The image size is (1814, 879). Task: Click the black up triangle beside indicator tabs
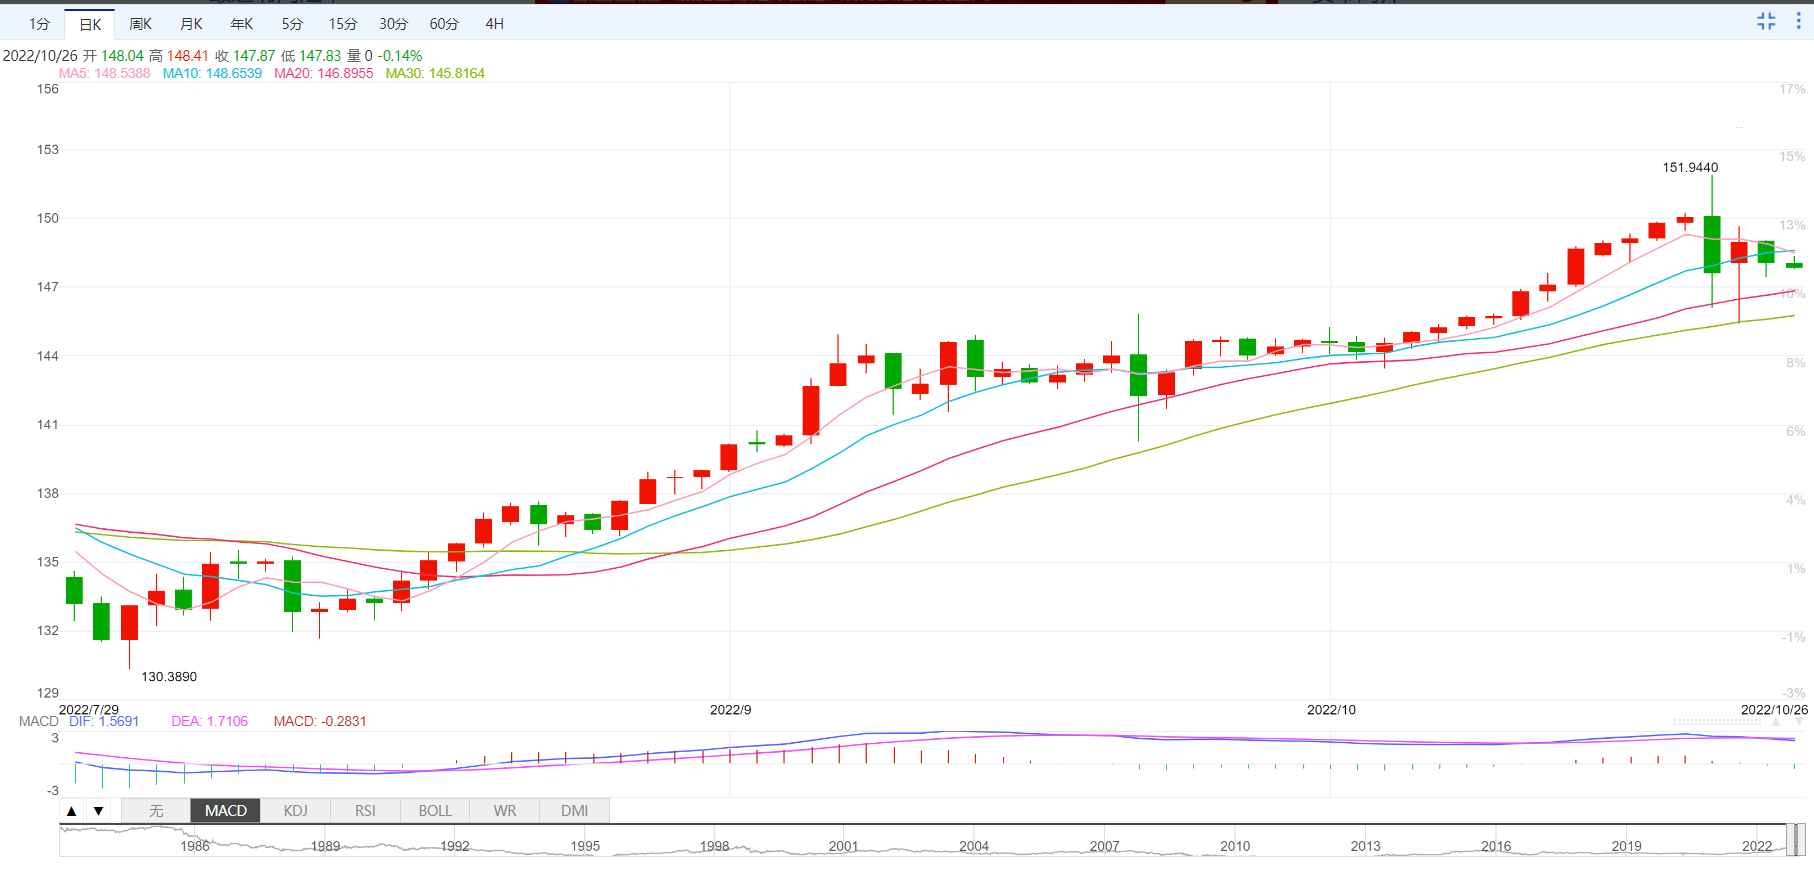click(72, 811)
